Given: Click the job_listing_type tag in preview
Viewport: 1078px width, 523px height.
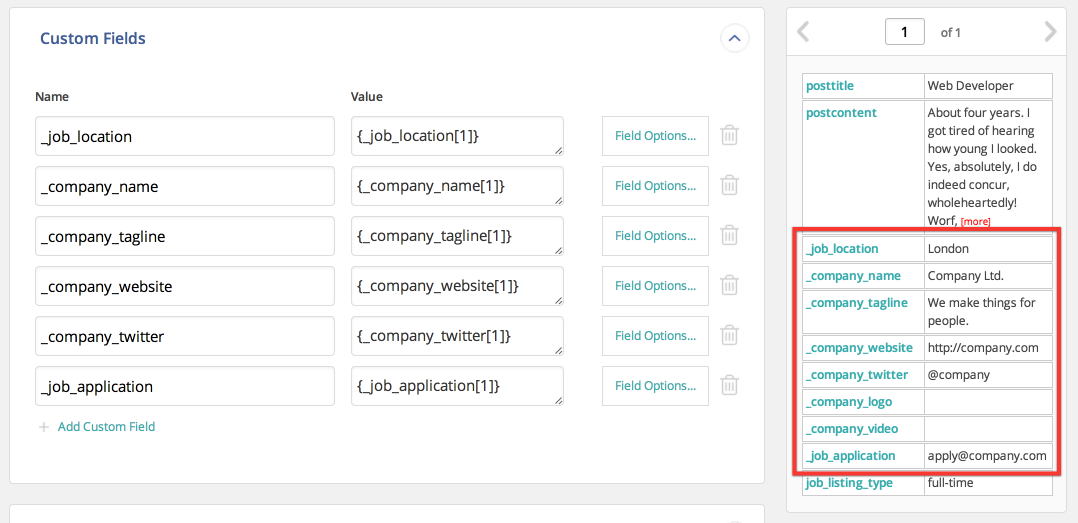Looking at the screenshot, I should pos(849,483).
